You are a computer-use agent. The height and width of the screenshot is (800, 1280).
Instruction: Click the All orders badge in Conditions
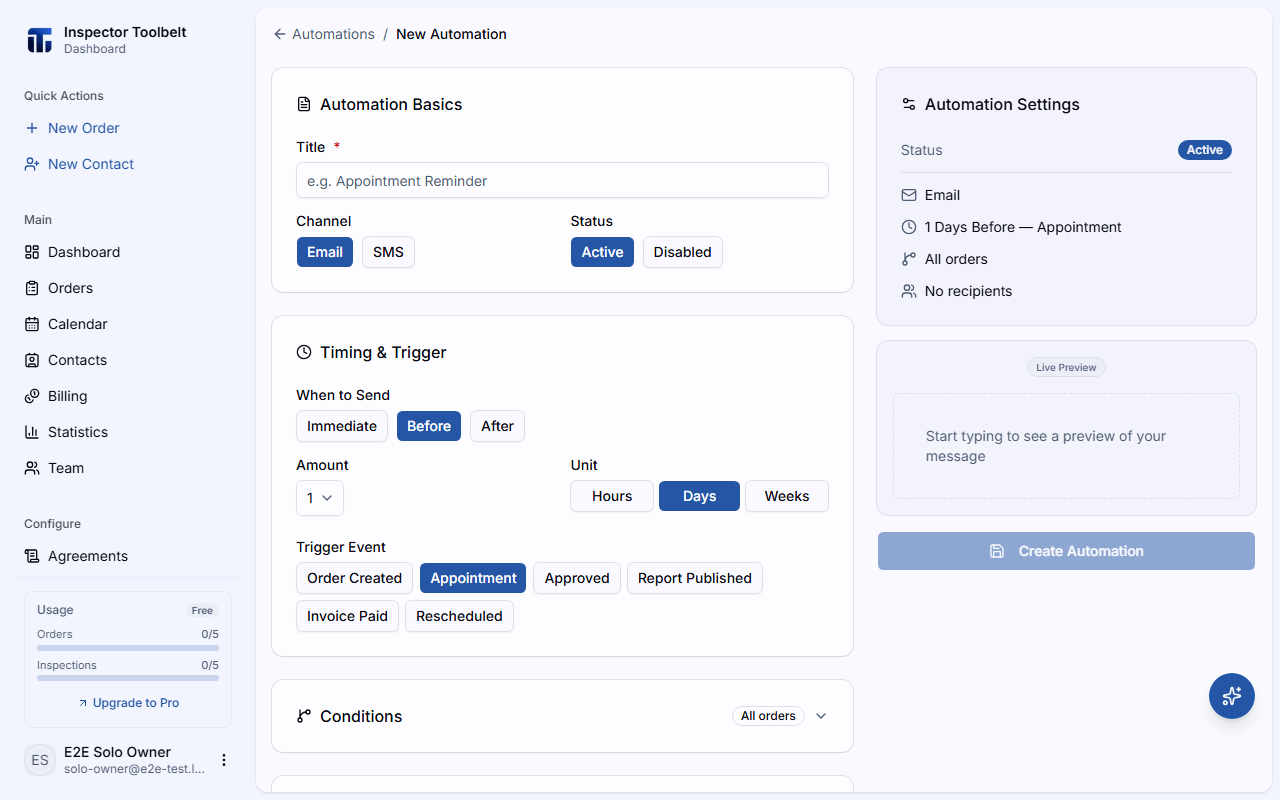[768, 716]
